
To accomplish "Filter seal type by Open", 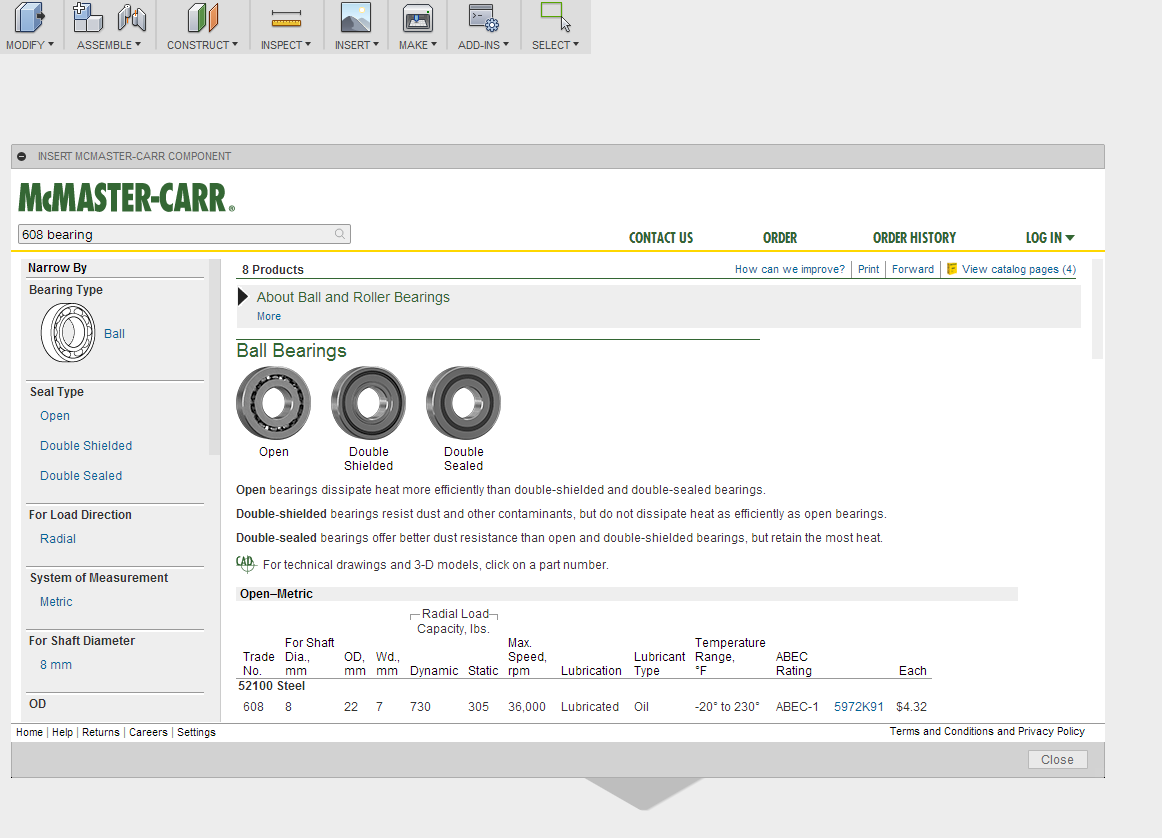I will tap(55, 416).
